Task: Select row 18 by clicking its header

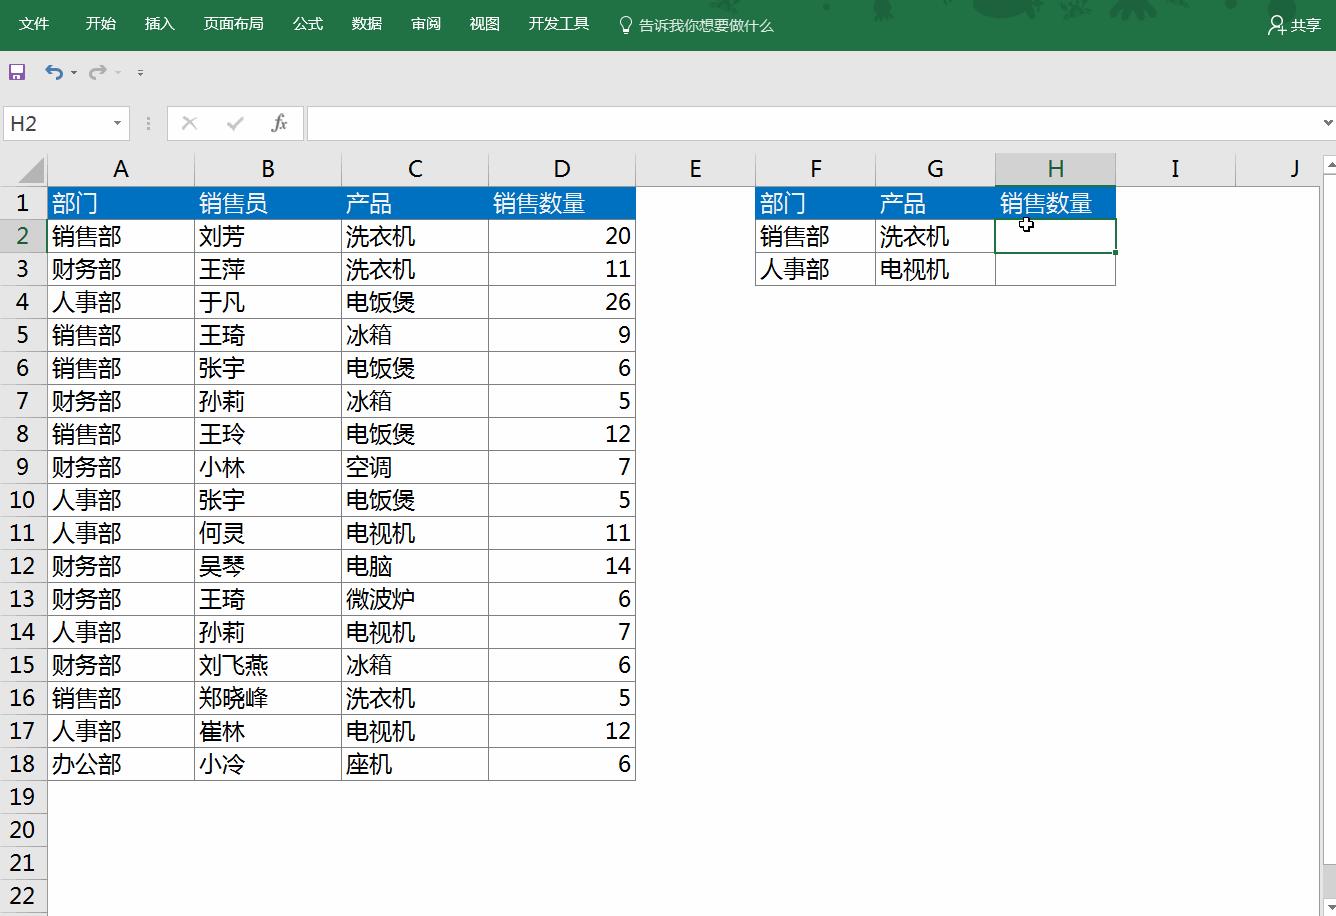Action: (x=23, y=764)
